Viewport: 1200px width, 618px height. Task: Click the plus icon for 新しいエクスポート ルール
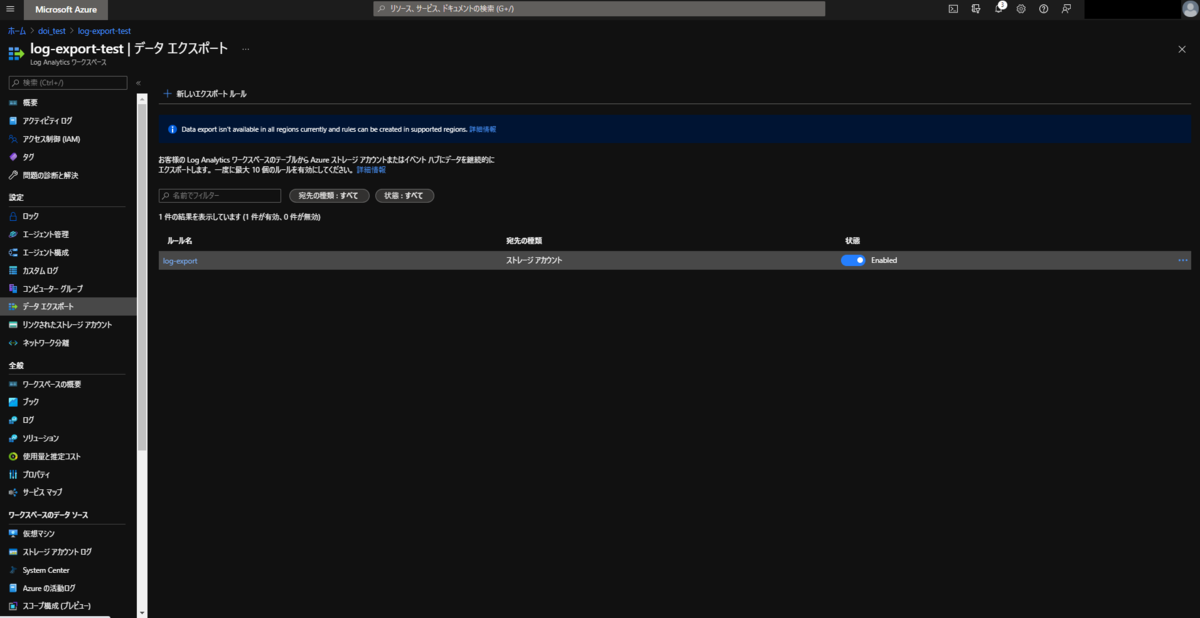[167, 94]
